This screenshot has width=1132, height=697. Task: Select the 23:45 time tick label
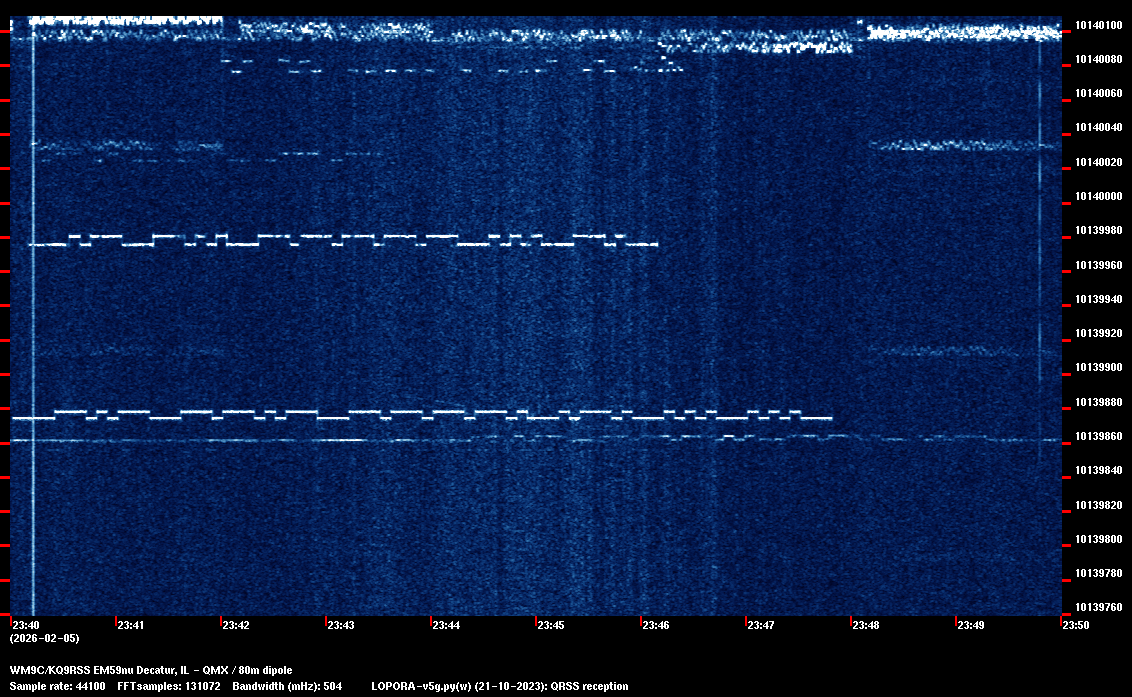pyautogui.click(x=550, y=625)
